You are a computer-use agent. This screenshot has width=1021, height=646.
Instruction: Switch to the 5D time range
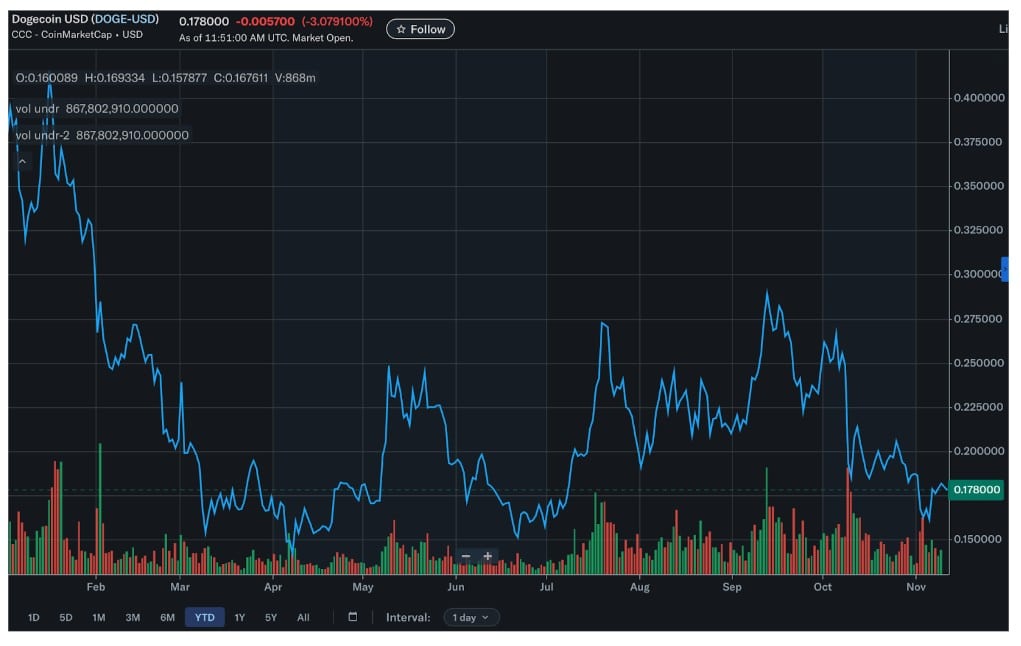66,617
